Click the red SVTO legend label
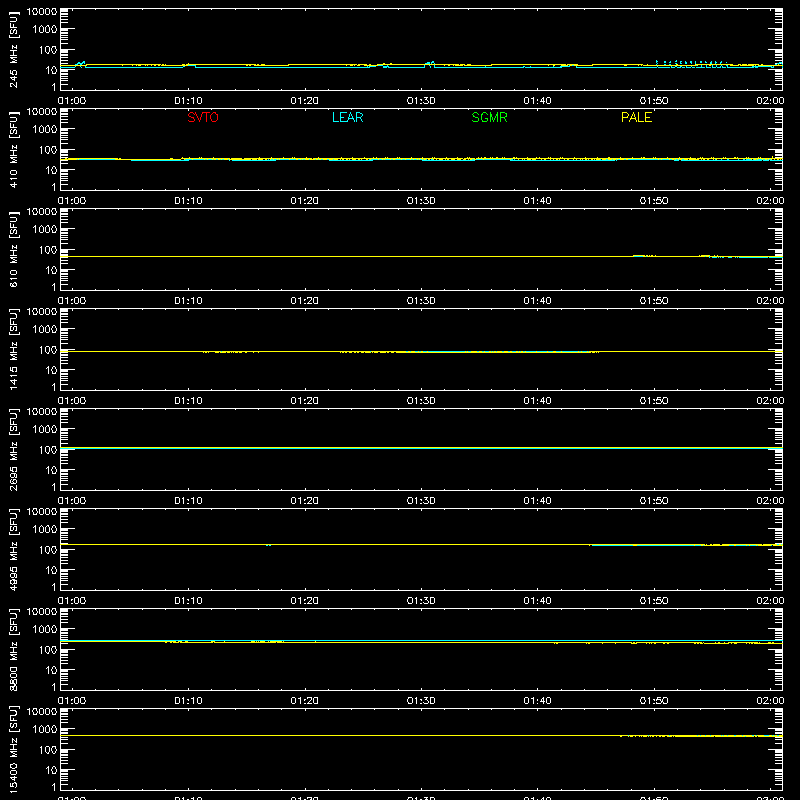 pyautogui.click(x=203, y=117)
